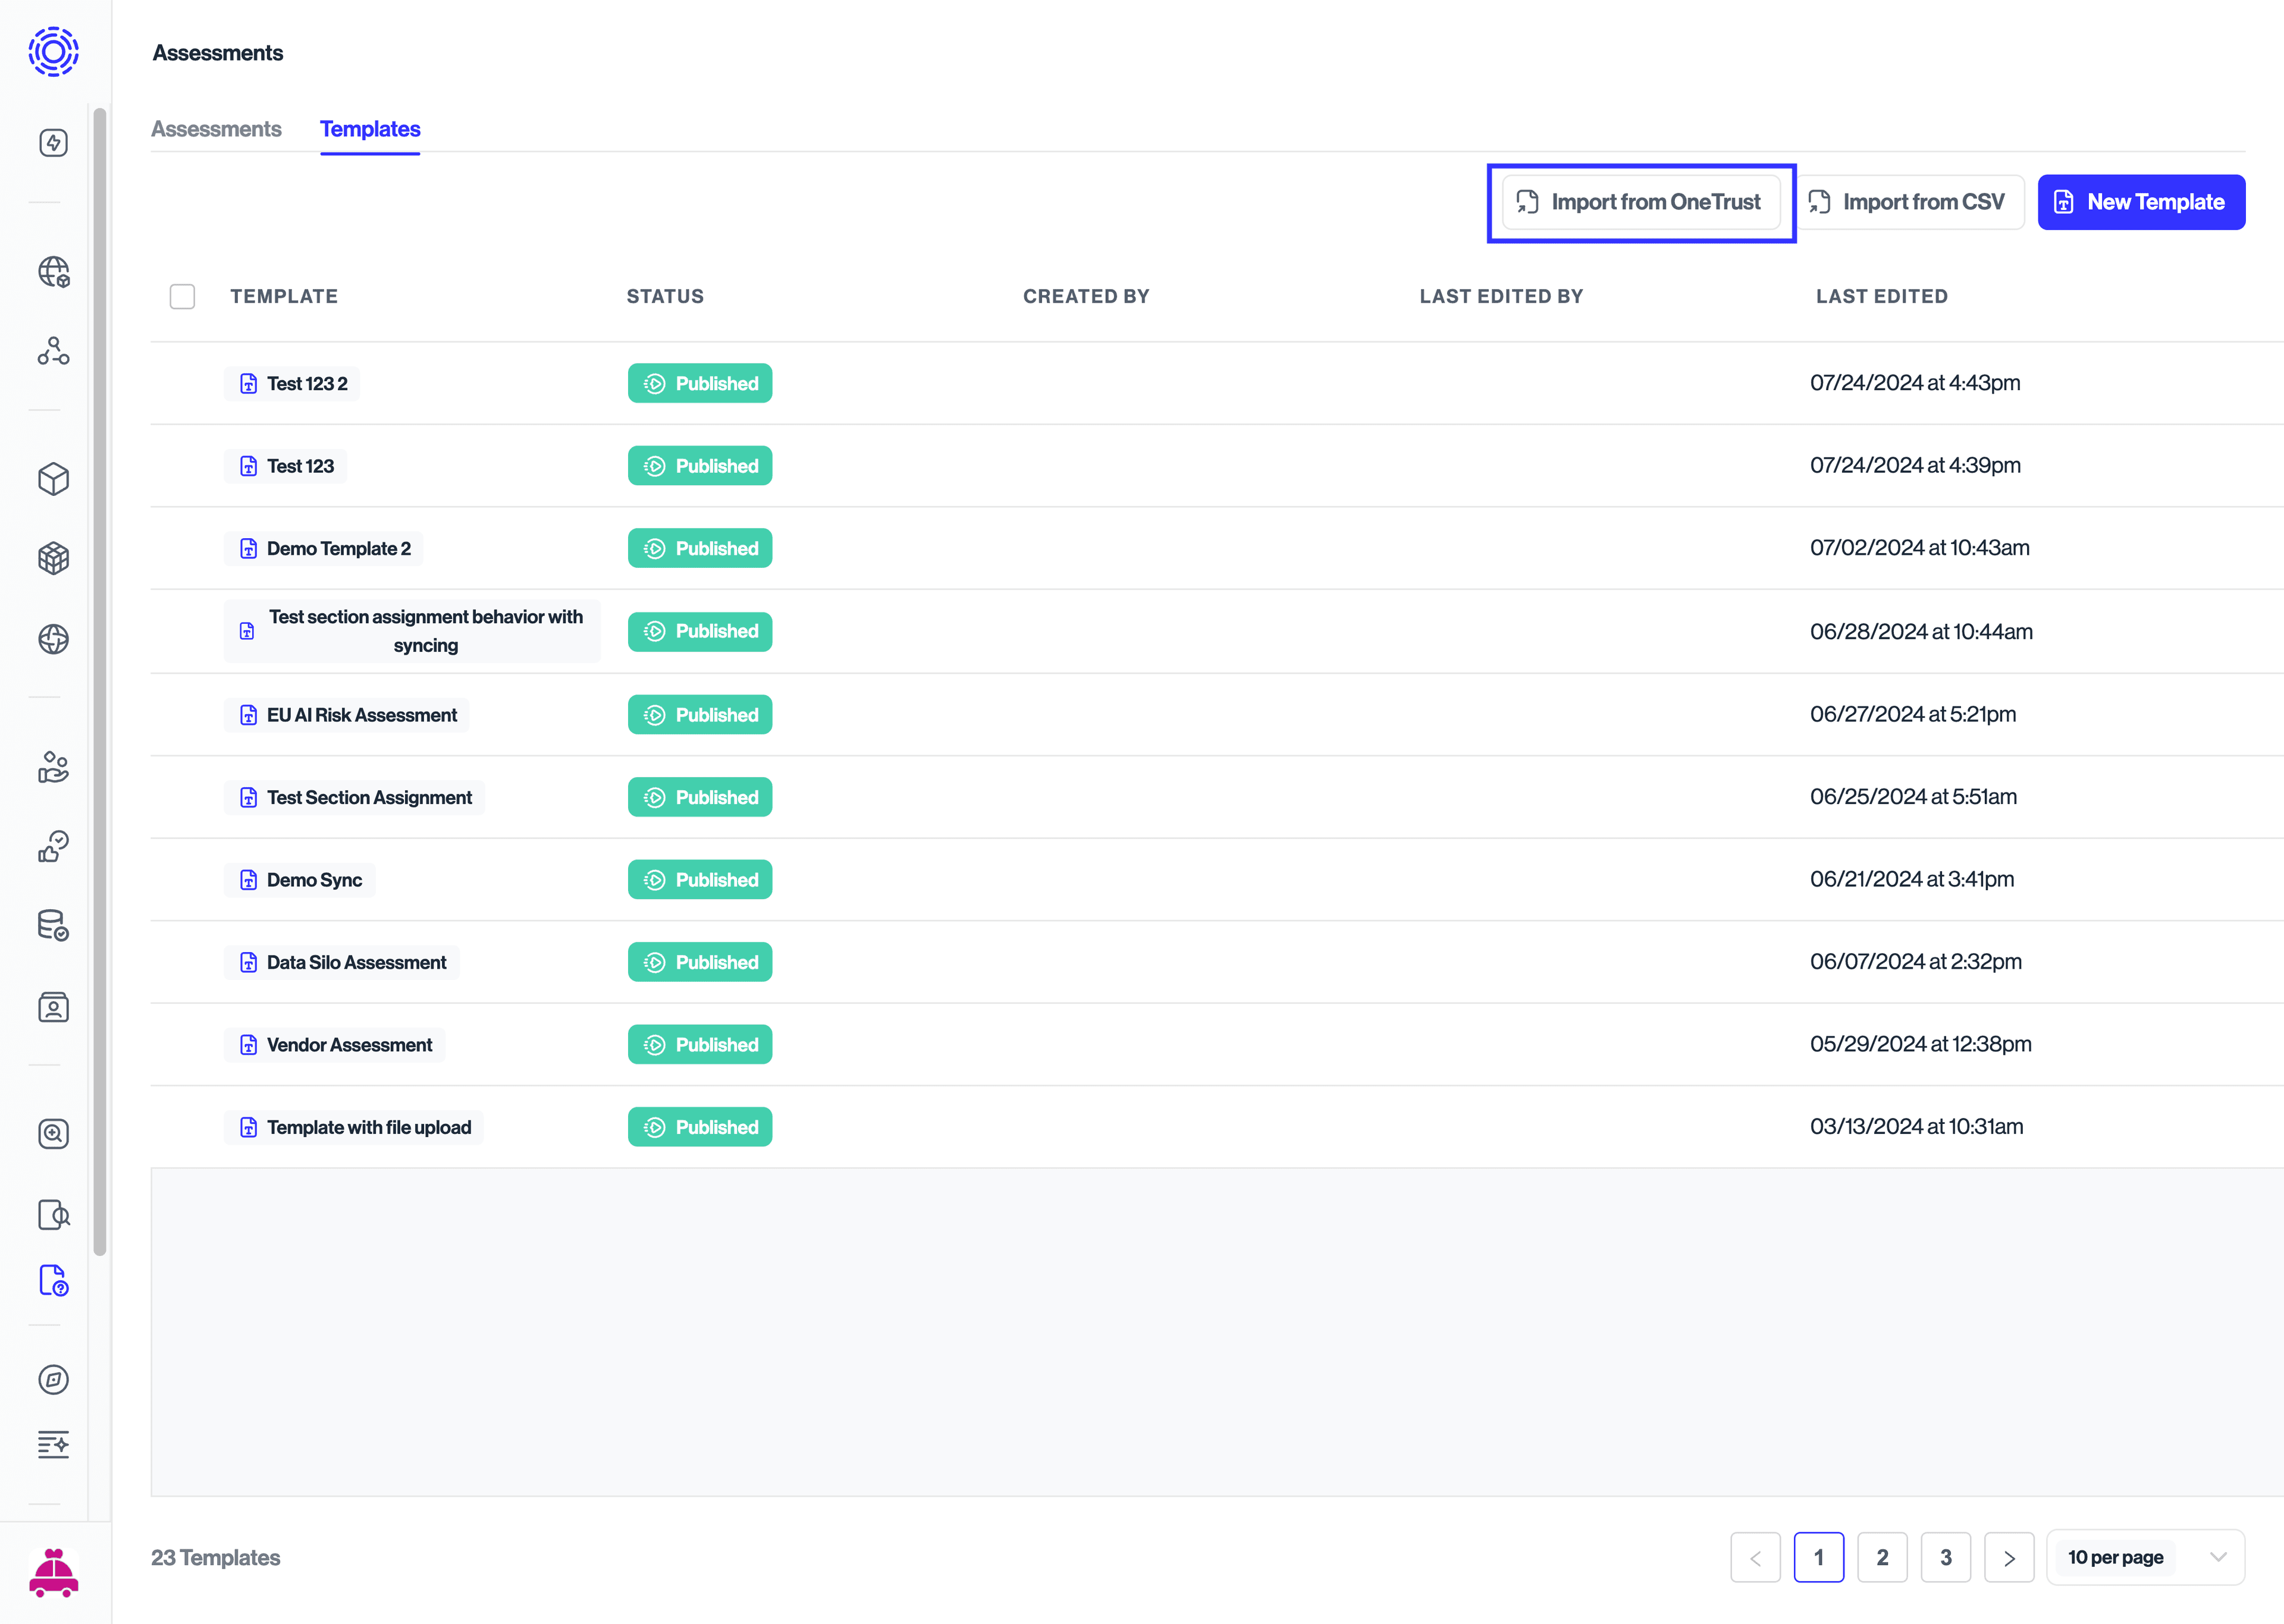Select the checkbox for Vendor Assessment row
Screen dimensions: 2284x1624
(x=183, y=1044)
